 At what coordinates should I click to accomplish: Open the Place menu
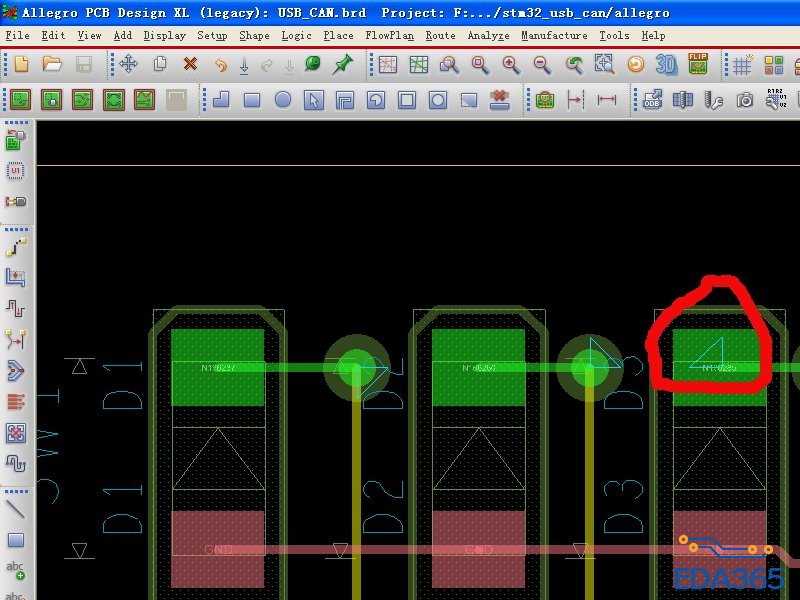tap(338, 35)
